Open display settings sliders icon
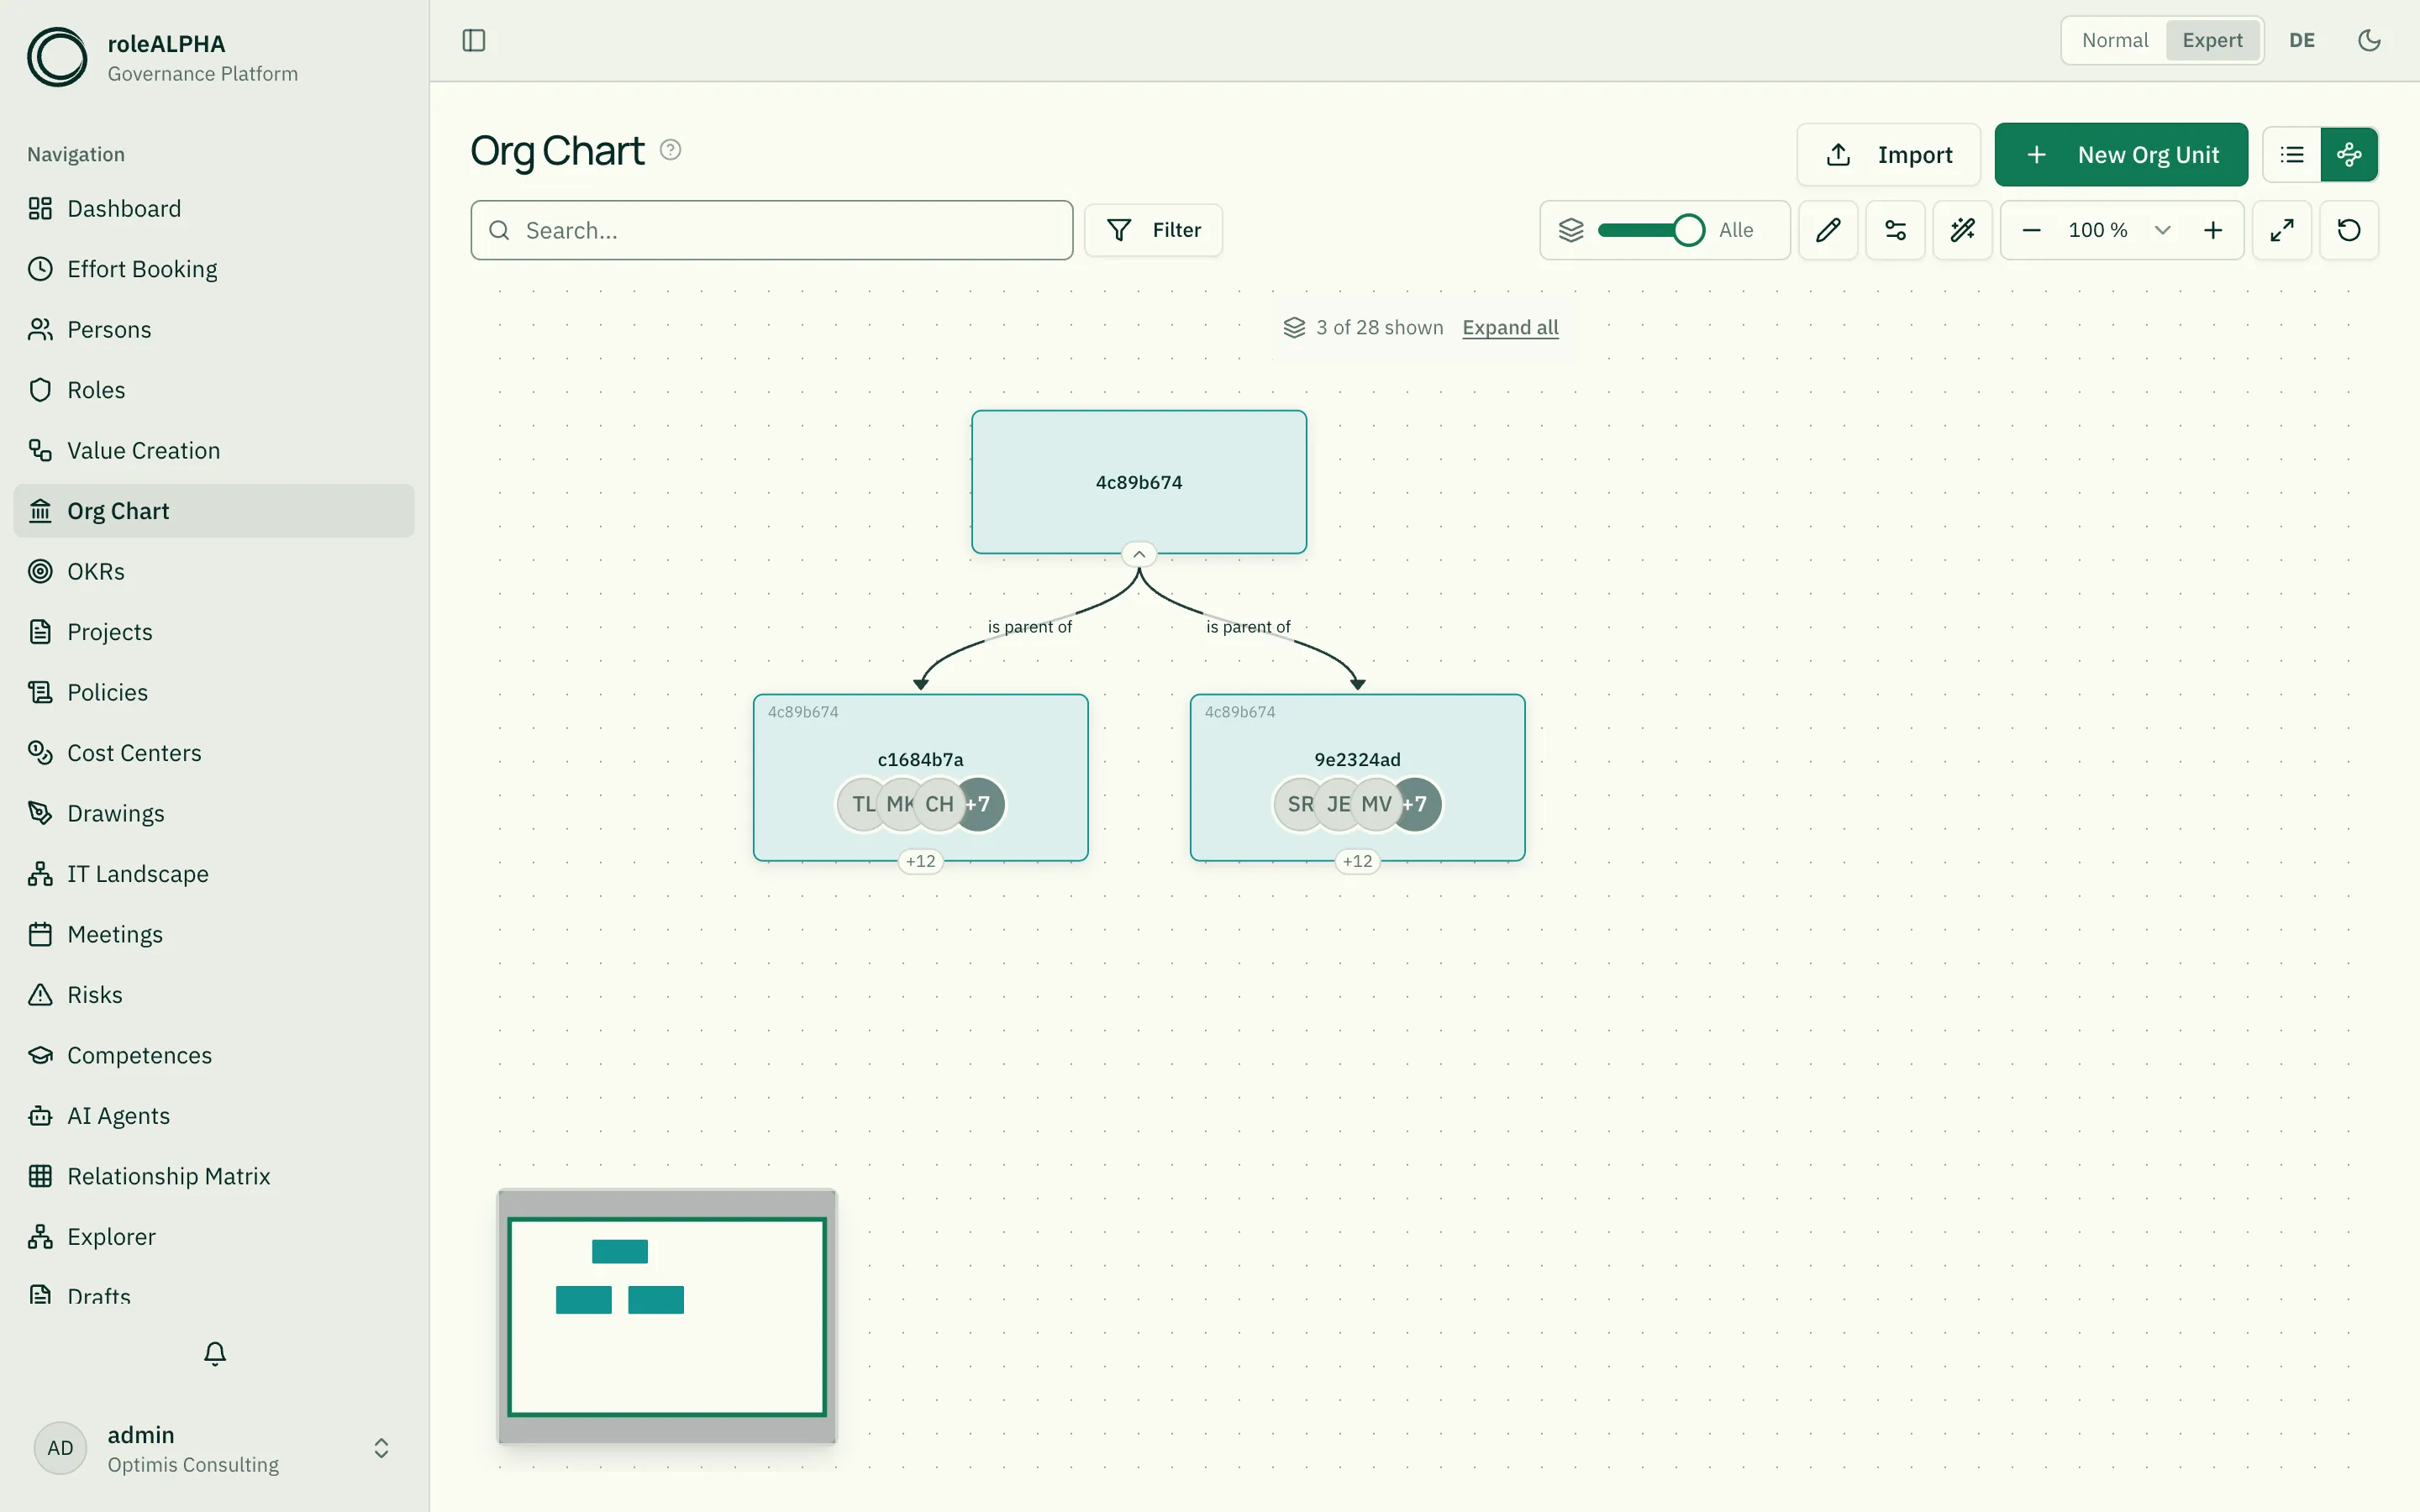 [x=1895, y=230]
